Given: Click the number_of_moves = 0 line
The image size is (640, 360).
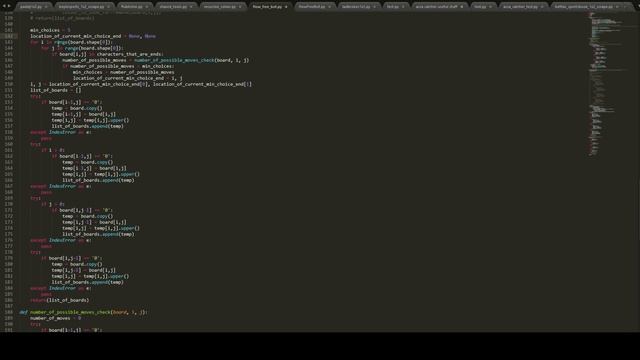Looking at the screenshot, I should [x=55, y=318].
